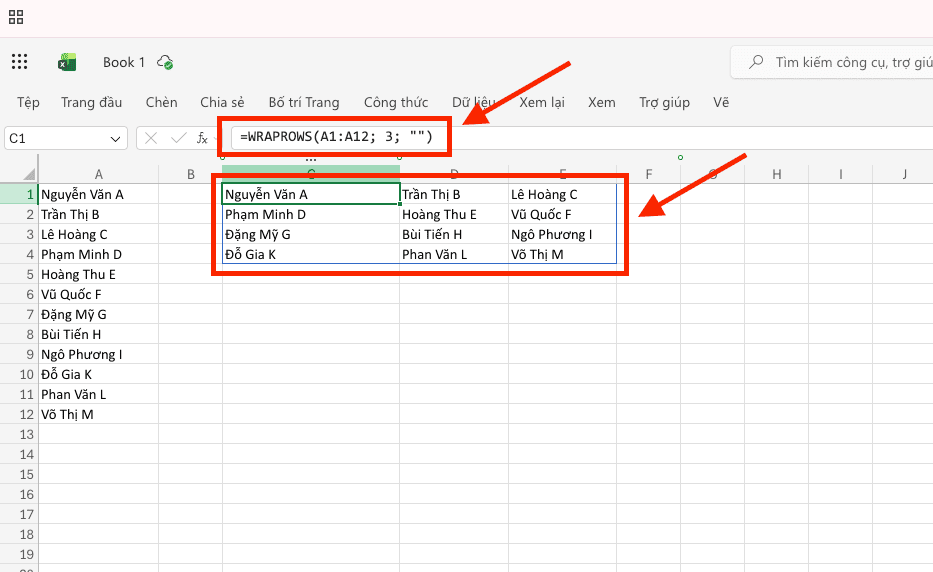Viewport: 933px width, 572px height.
Task: Click cell A1 with Nguyễn Văn A
Action: pyautogui.click(x=99, y=194)
